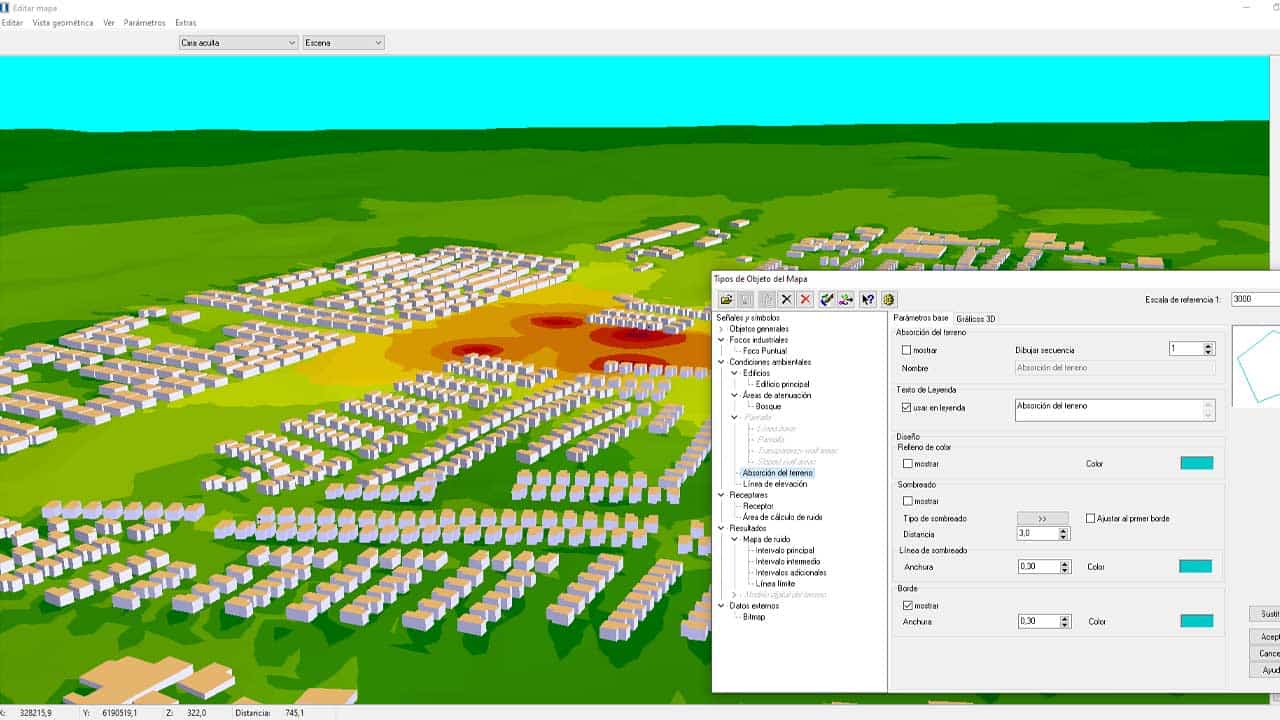Open the 'Escena' dropdown
The width and height of the screenshot is (1280, 720).
[344, 43]
